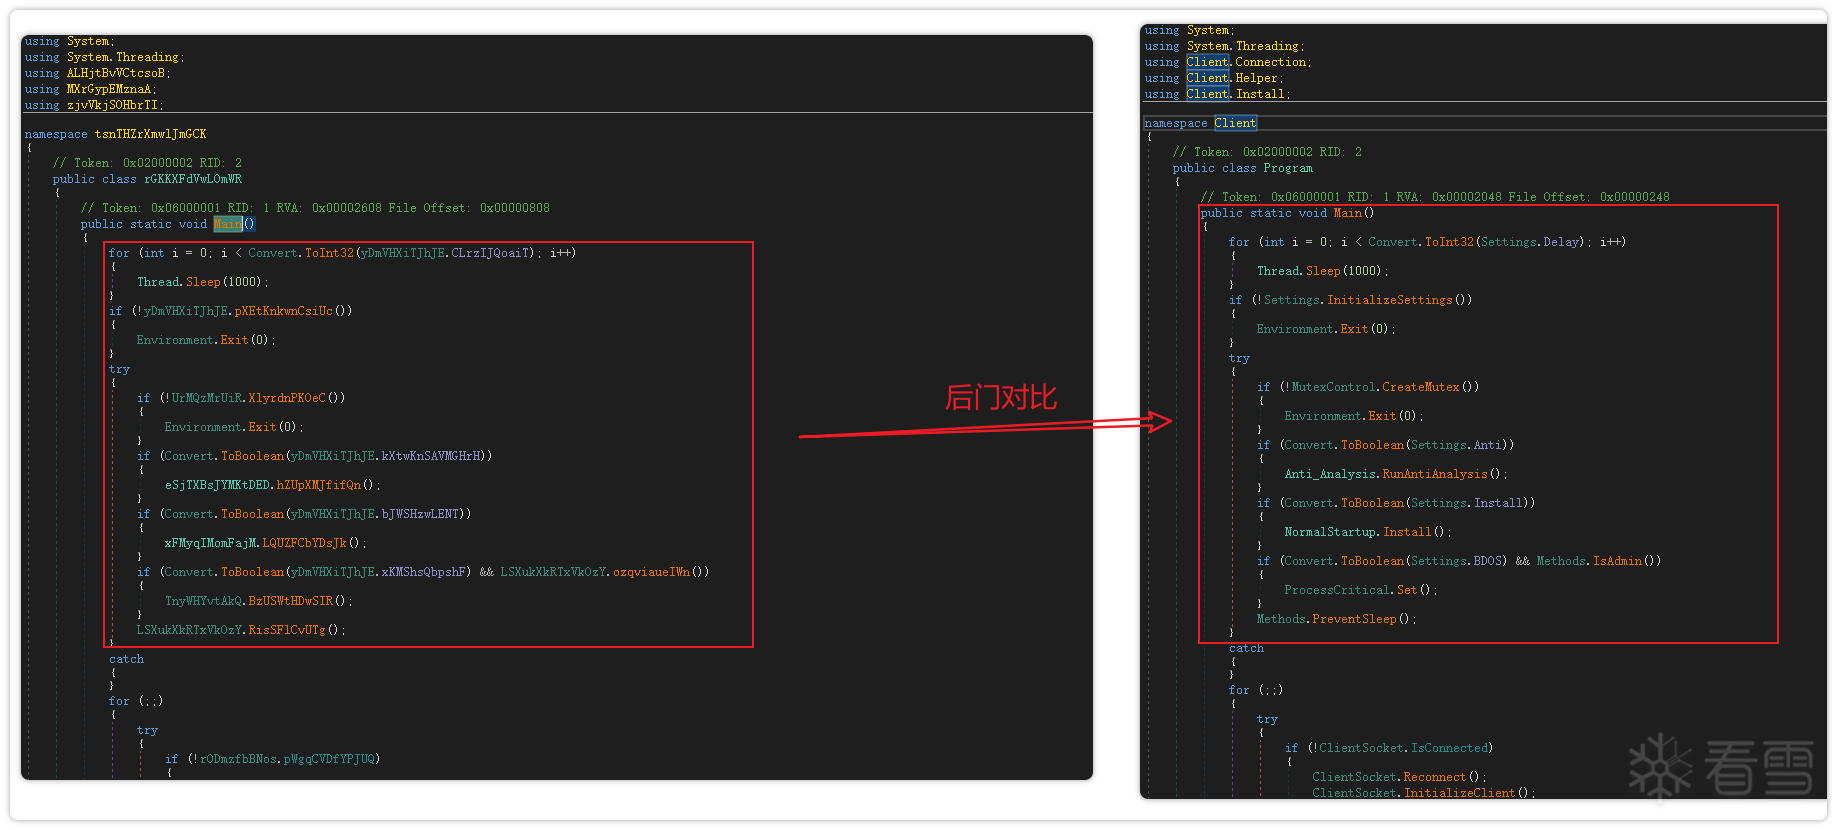
Task: Click 'Settings.Install' argument
Action: (1467, 503)
